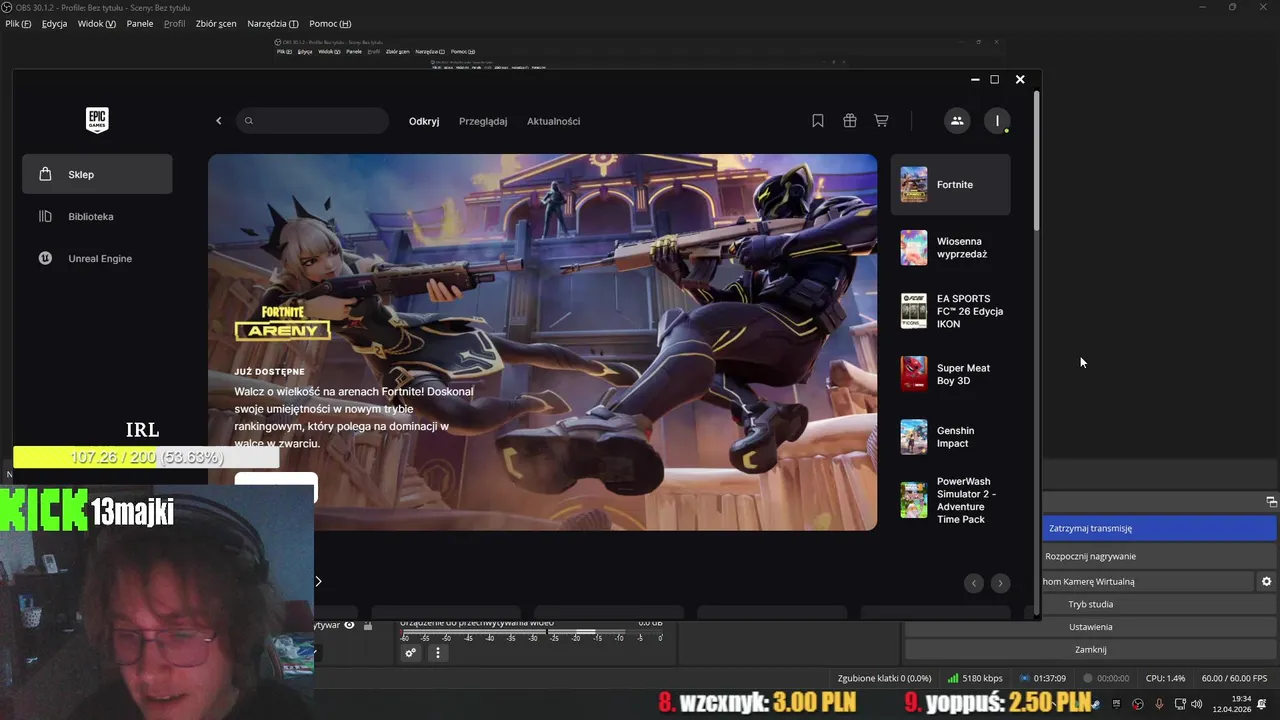Select Genshin Impact in featured list
The image size is (1280, 720).
tap(951, 437)
